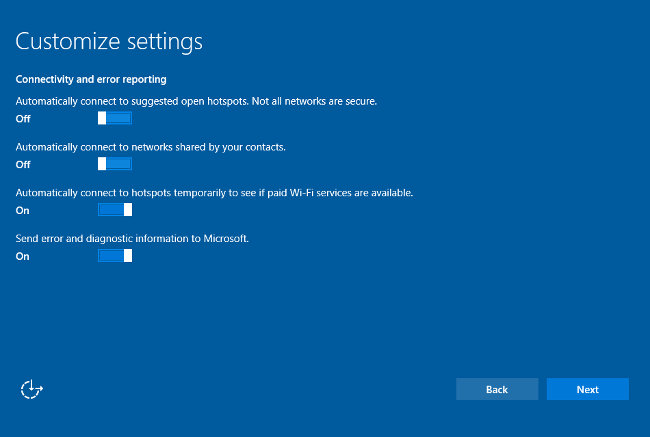Click the paid Wi-Fi services description text

214,193
